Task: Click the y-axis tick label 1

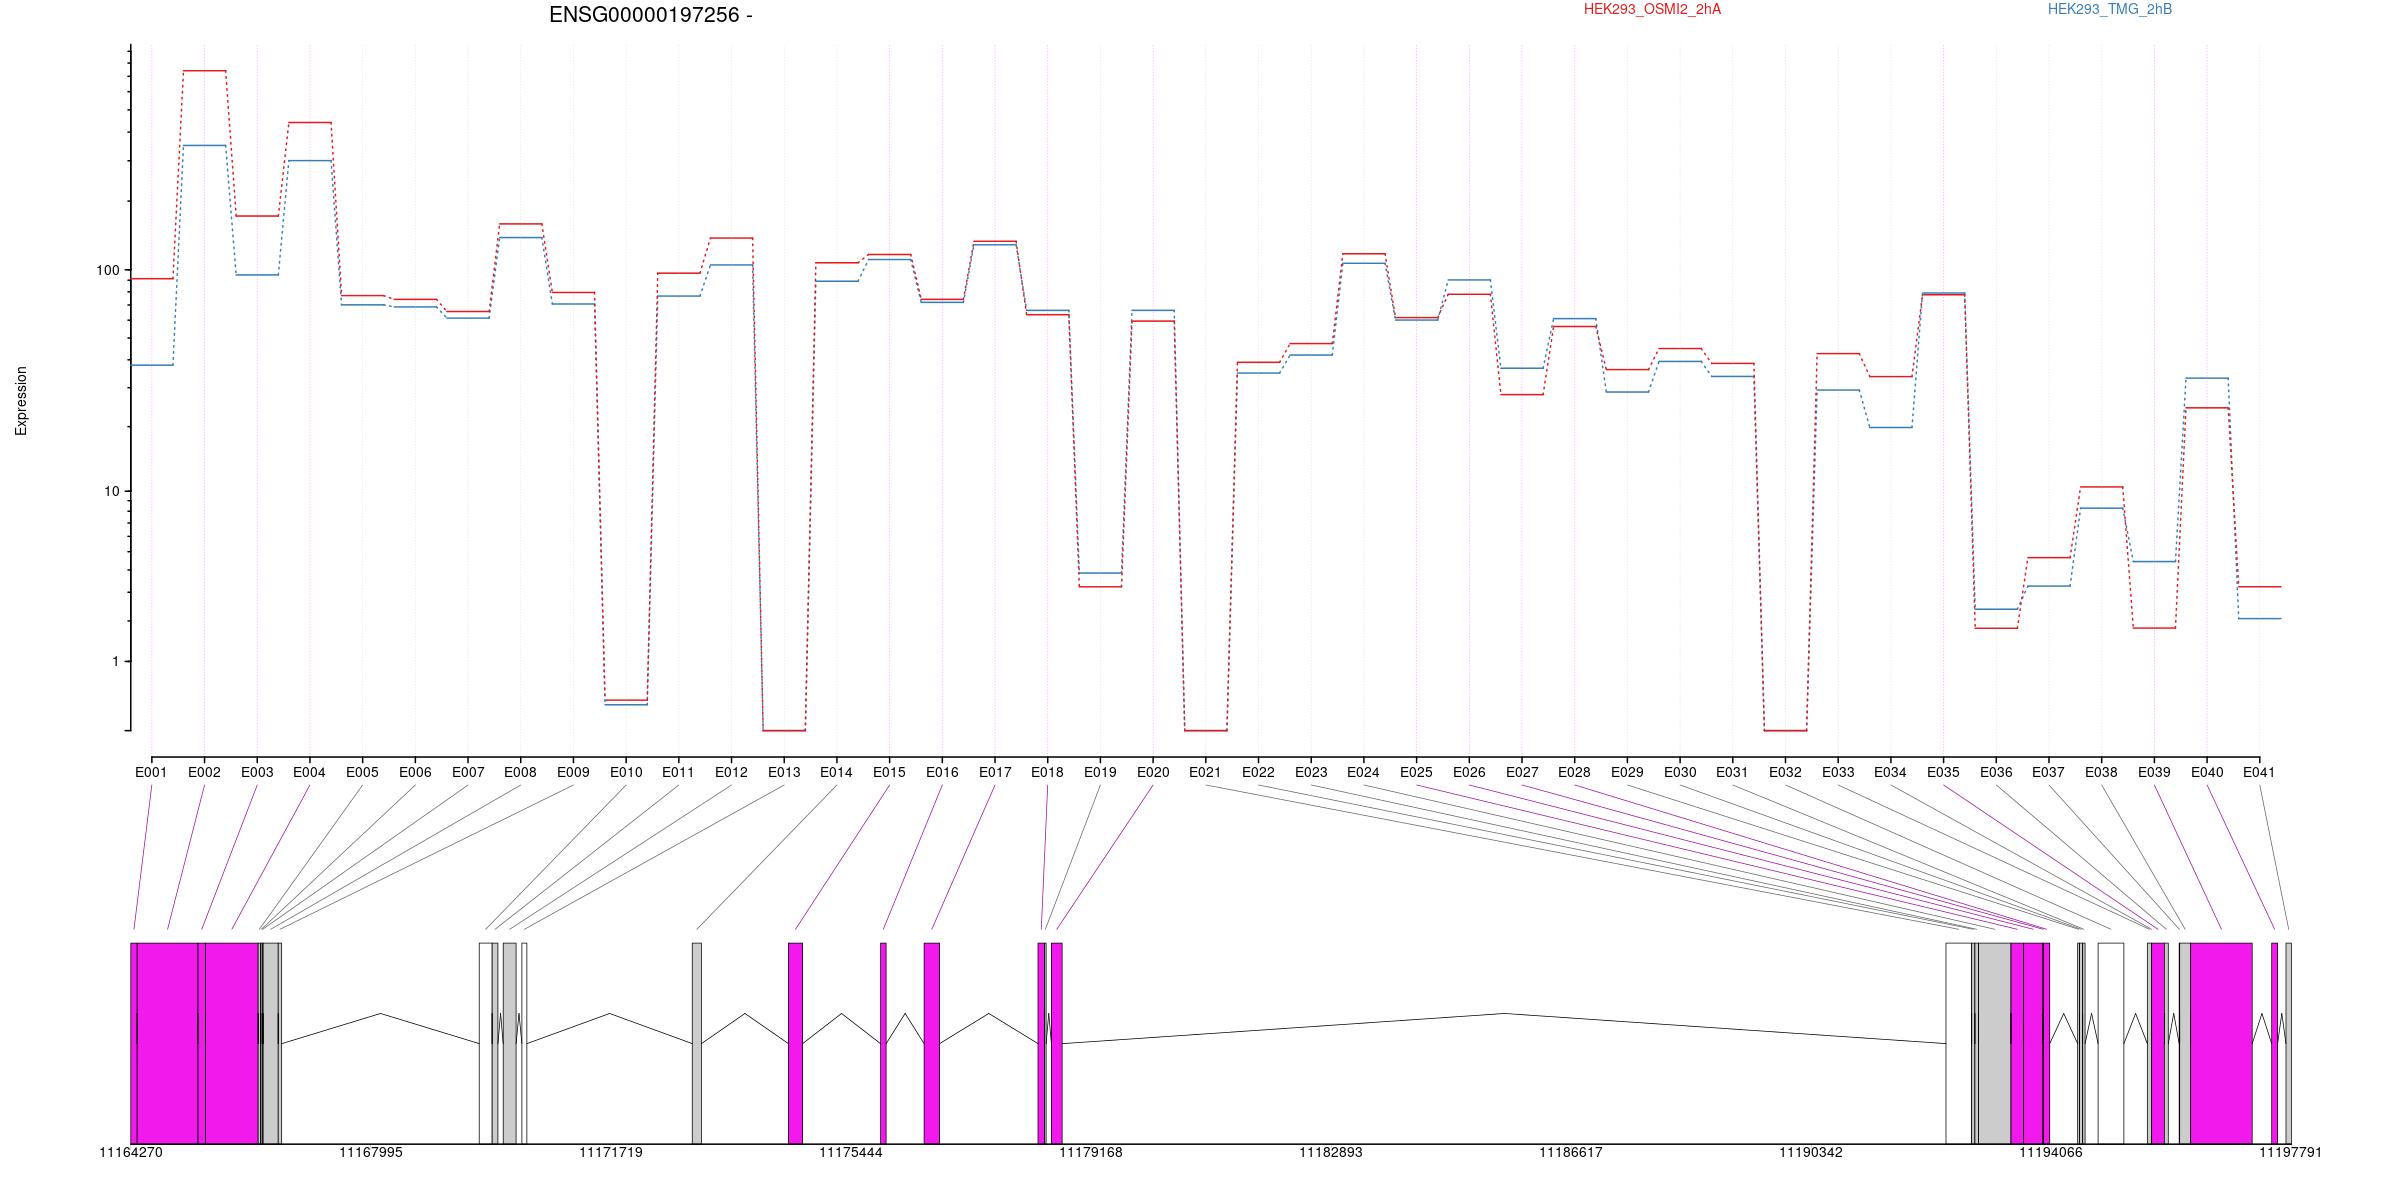Action: (x=115, y=662)
